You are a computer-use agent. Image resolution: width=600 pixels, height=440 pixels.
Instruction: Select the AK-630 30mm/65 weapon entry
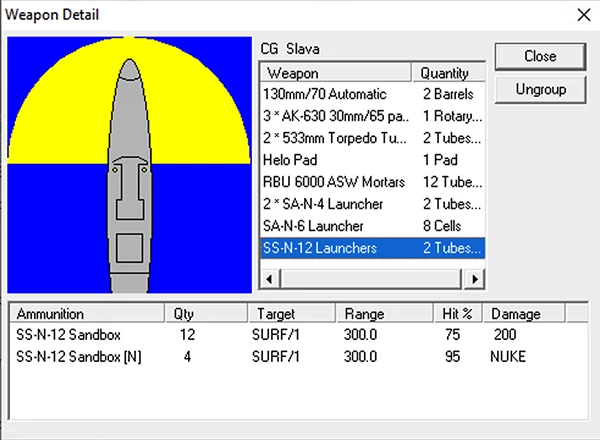click(x=334, y=115)
